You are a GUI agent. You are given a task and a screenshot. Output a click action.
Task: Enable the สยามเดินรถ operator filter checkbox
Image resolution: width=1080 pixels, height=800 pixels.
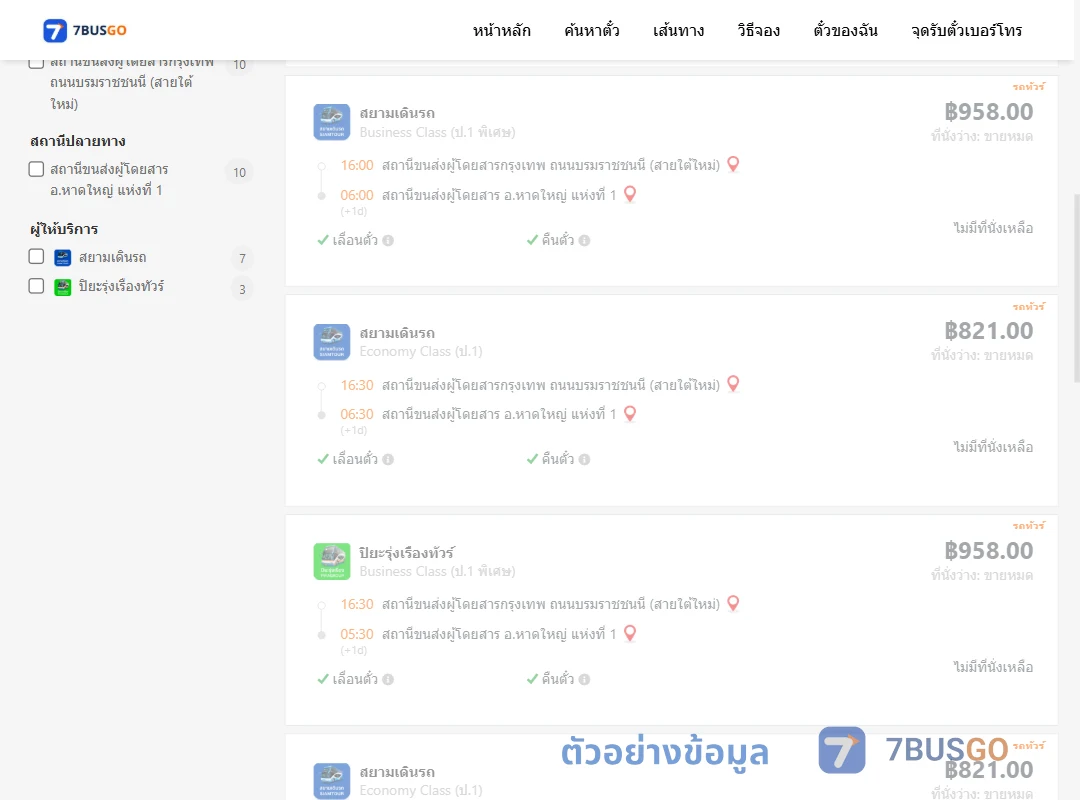click(37, 256)
